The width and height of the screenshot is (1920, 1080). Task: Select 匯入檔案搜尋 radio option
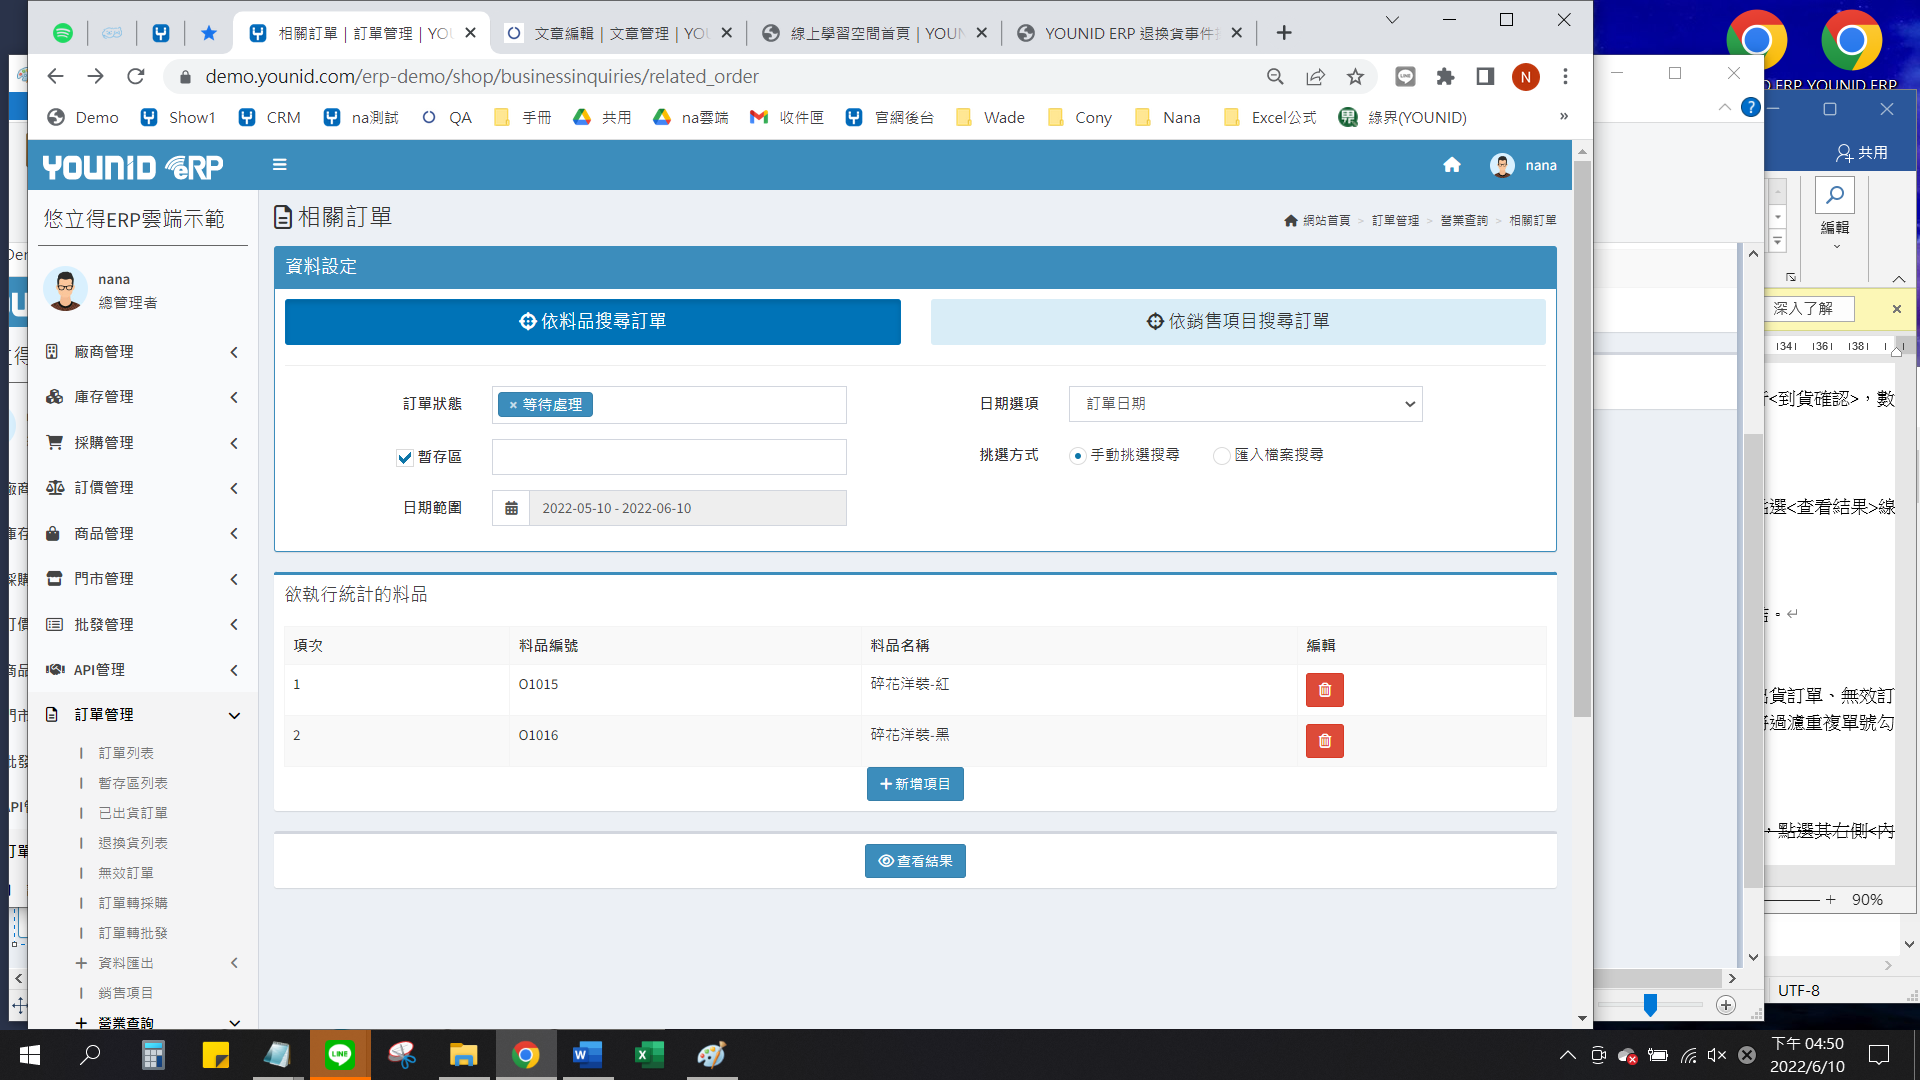coord(1221,456)
